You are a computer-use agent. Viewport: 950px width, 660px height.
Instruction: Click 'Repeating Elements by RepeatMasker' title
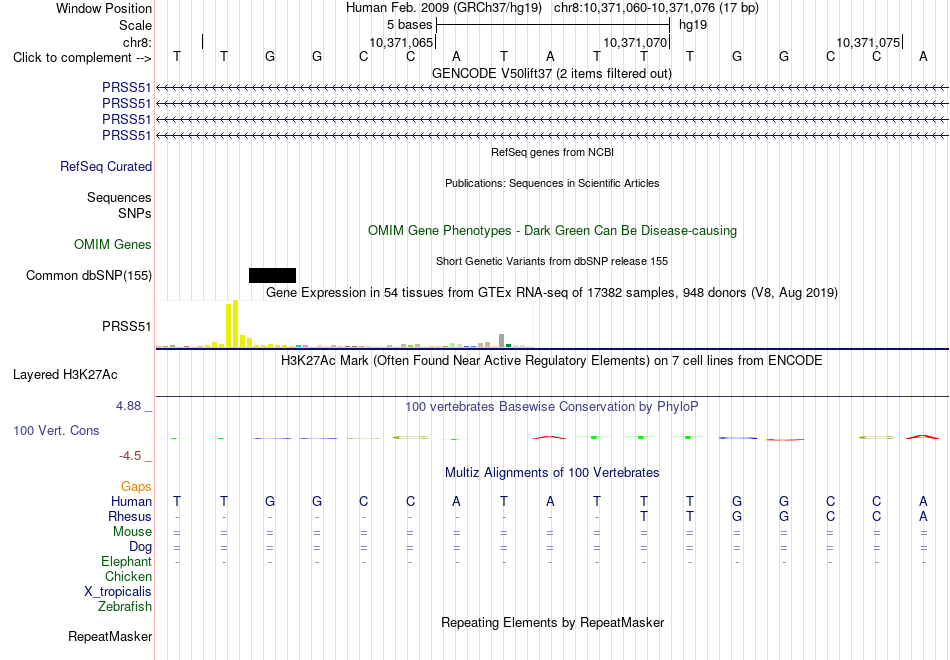coord(553,623)
